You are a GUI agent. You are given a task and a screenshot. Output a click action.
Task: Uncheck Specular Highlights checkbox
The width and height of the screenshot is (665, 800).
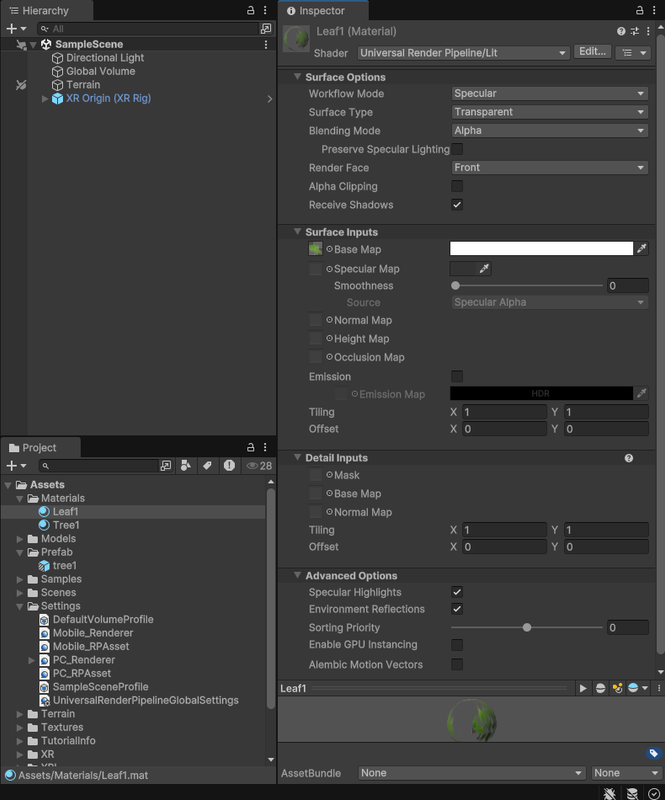(x=457, y=592)
